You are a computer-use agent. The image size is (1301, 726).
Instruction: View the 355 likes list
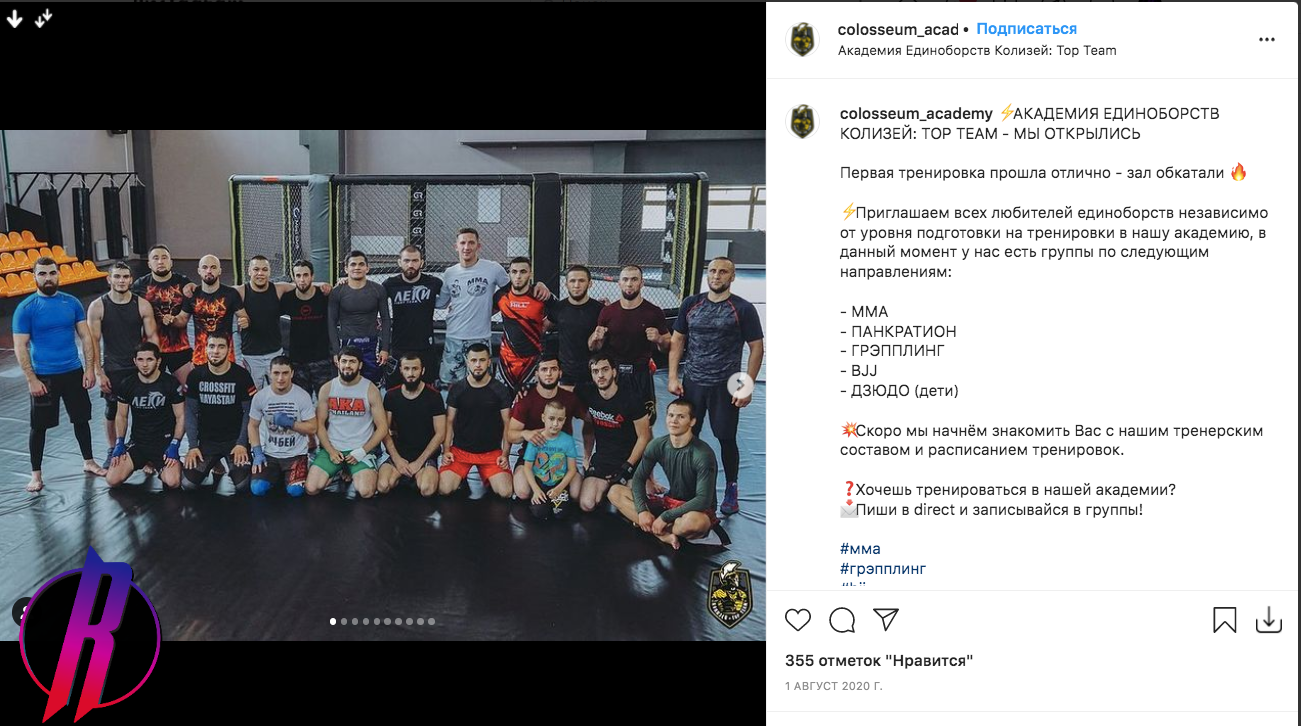(879, 661)
